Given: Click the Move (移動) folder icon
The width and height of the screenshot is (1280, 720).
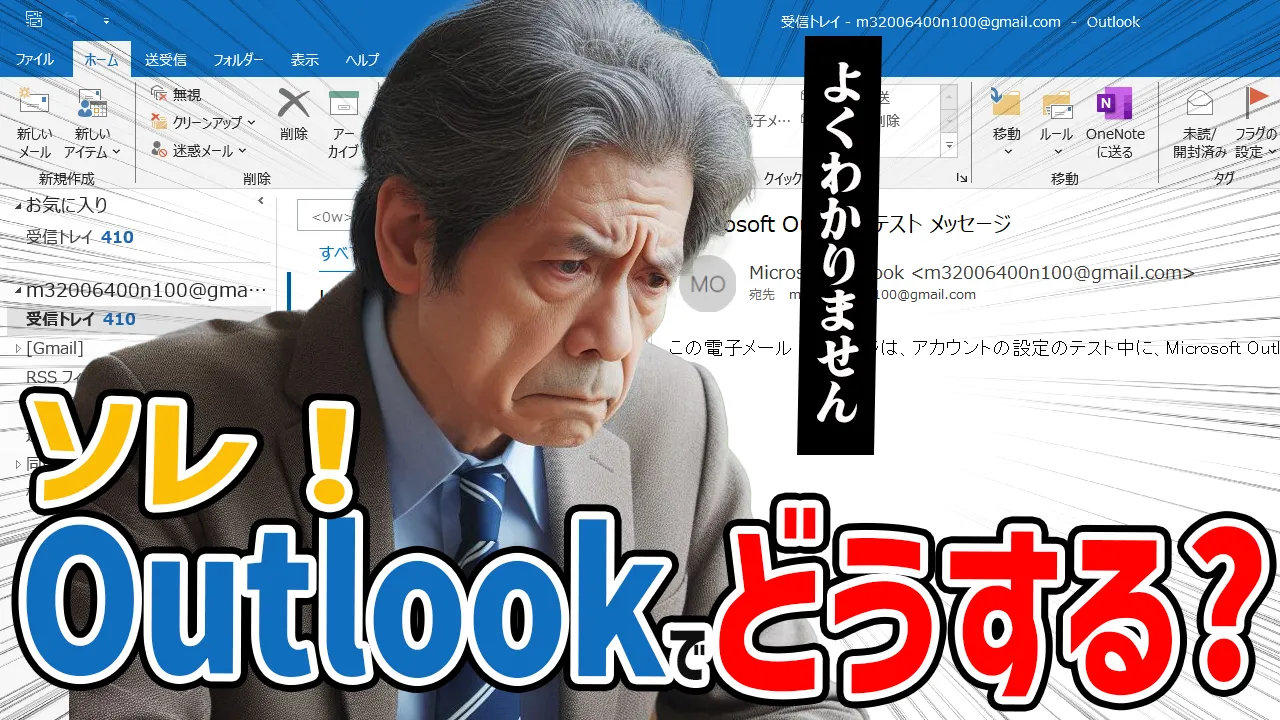Looking at the screenshot, I should (1006, 104).
